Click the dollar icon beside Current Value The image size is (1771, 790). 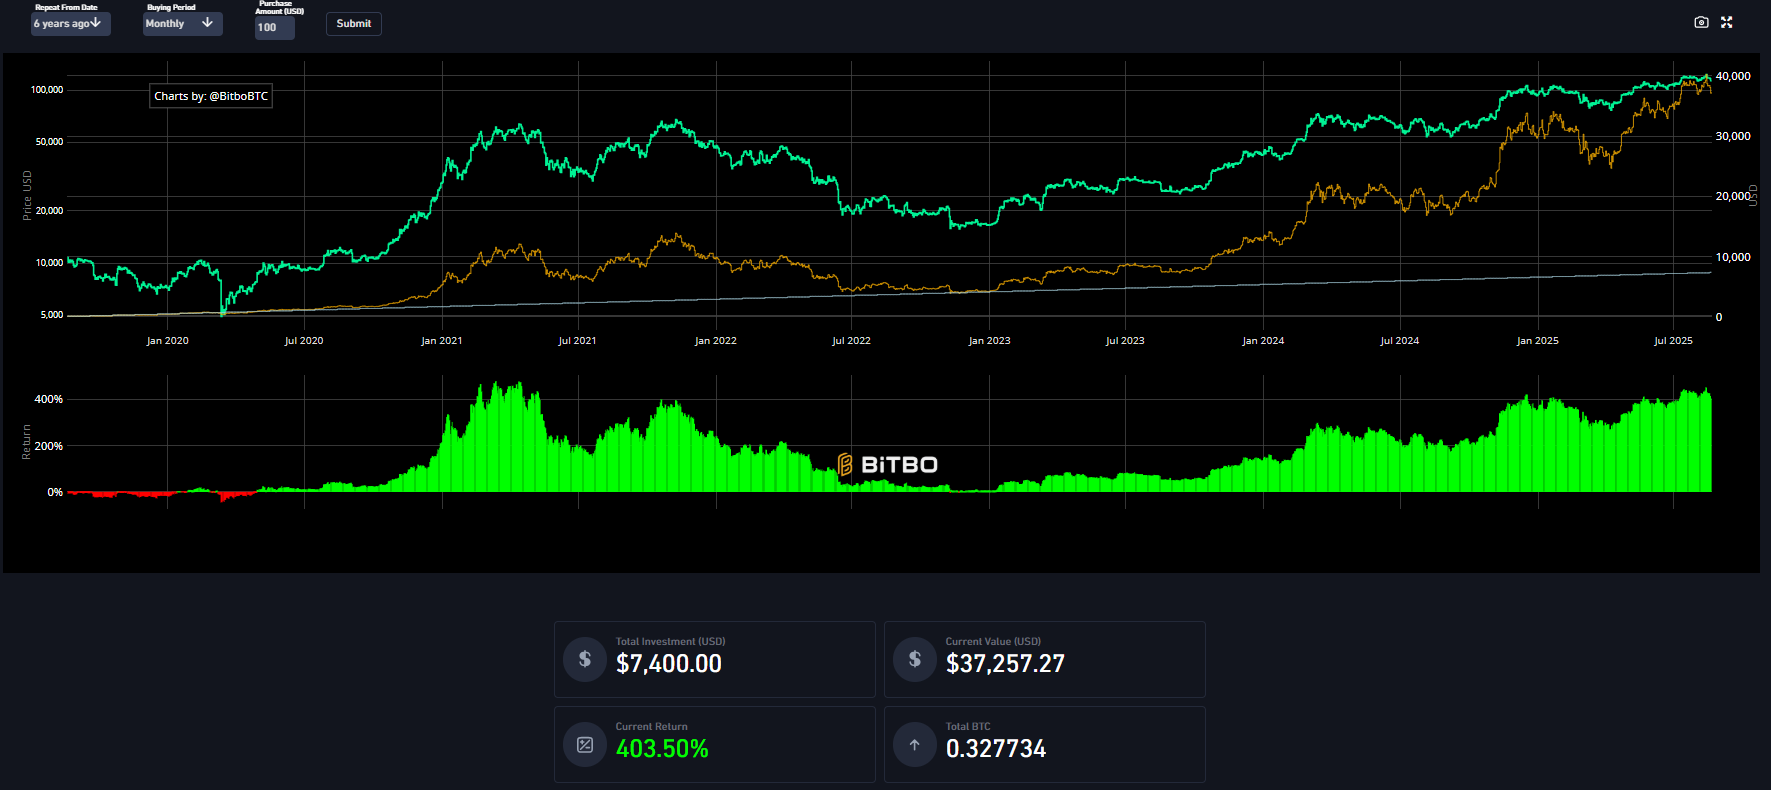[x=915, y=659]
